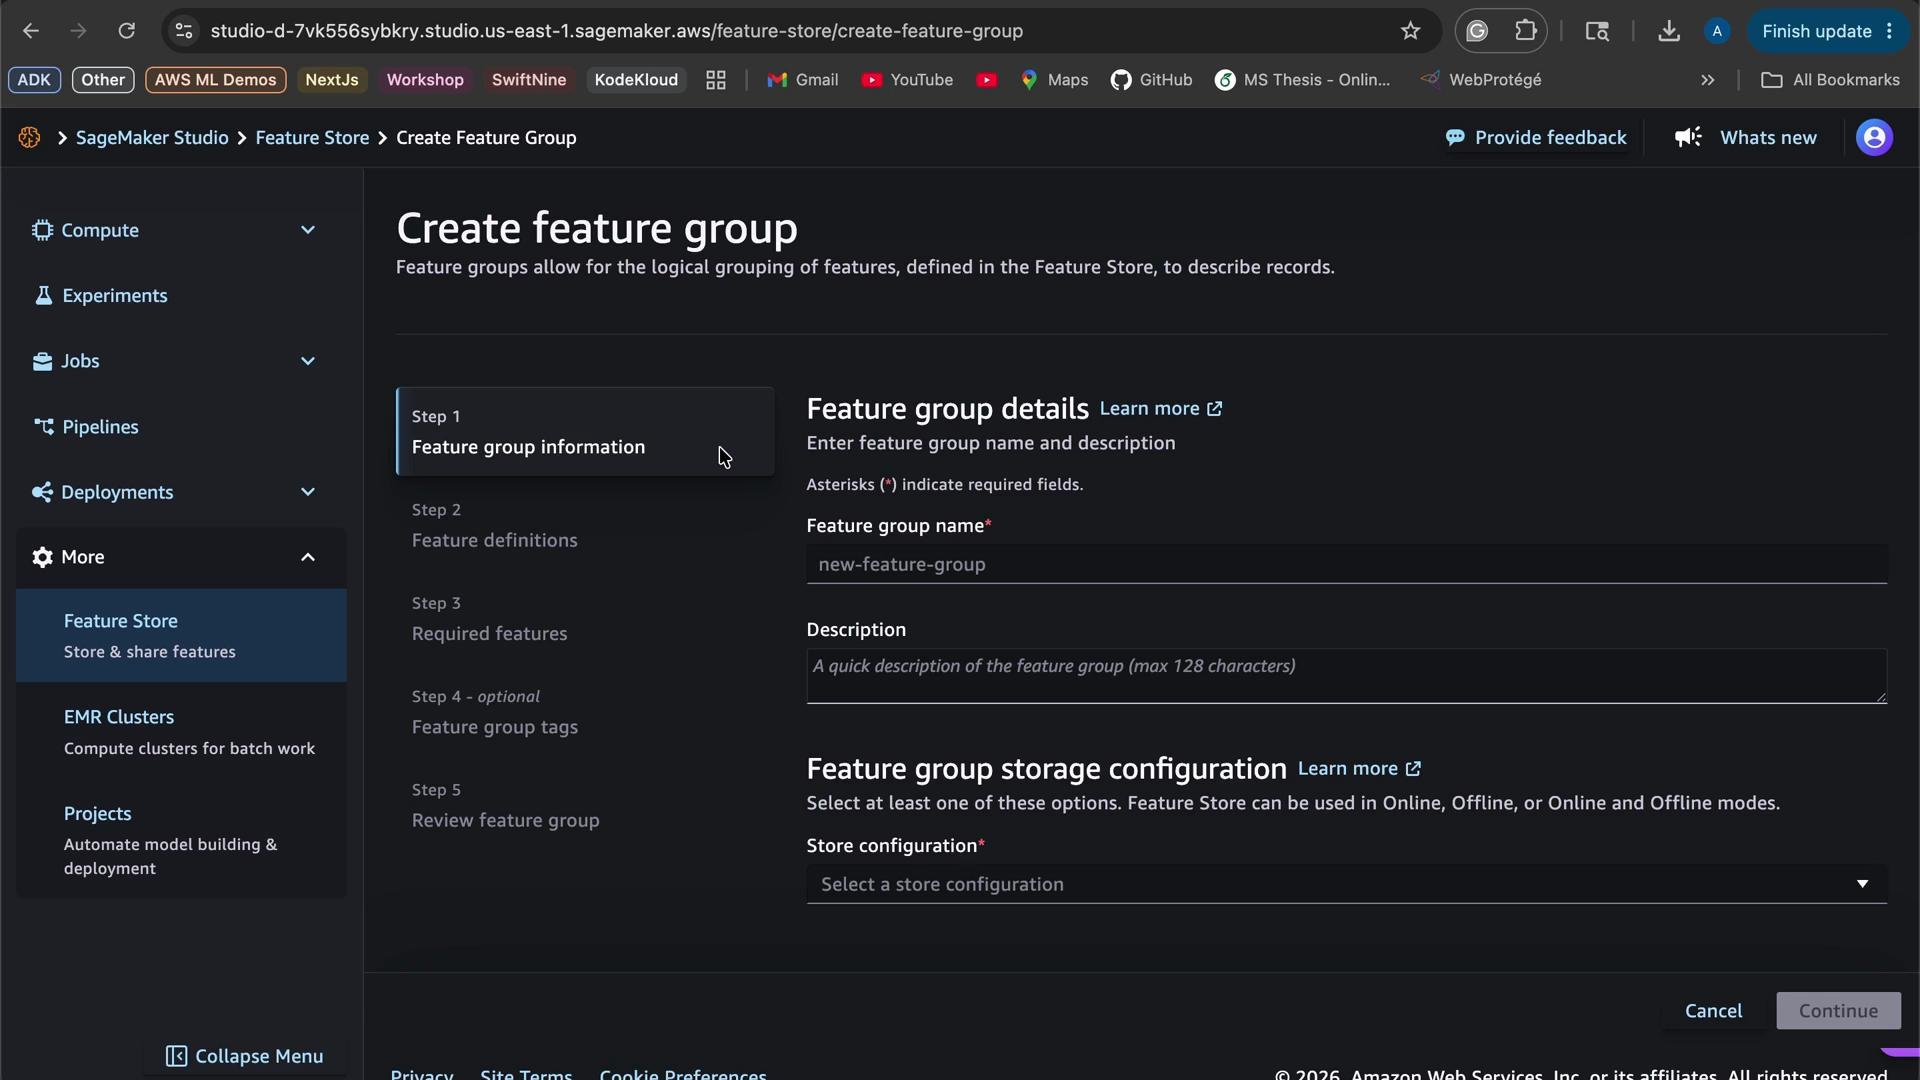Open AWS ML Demos bookmark folder
Image resolution: width=1920 pixels, height=1080 pixels.
click(x=215, y=80)
